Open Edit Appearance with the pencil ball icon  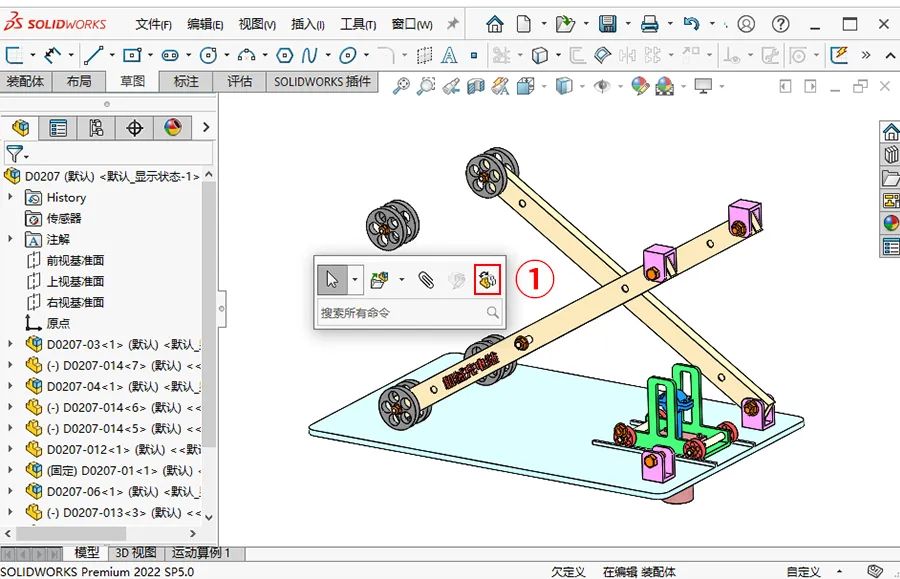click(x=640, y=86)
